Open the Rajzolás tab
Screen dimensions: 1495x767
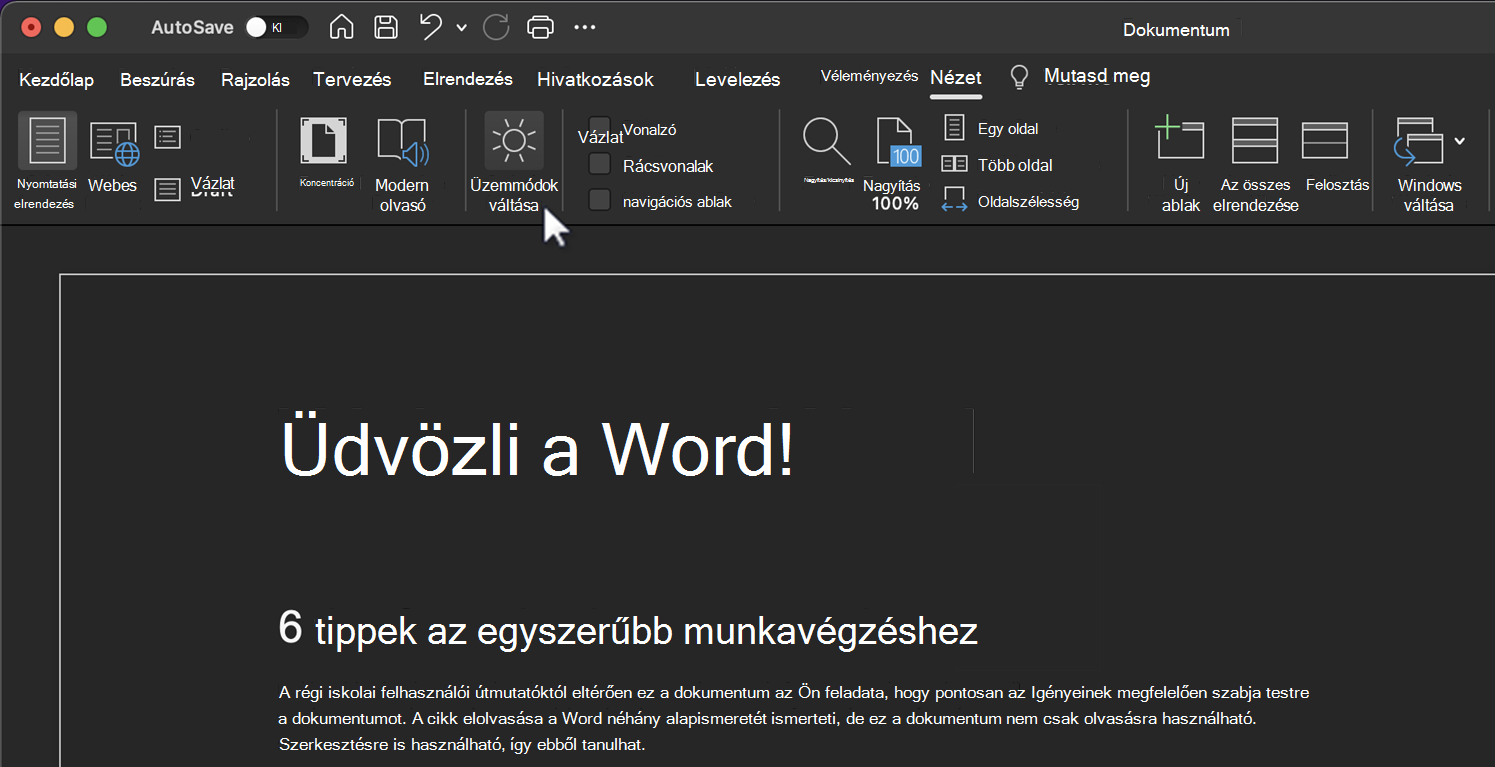coord(255,79)
